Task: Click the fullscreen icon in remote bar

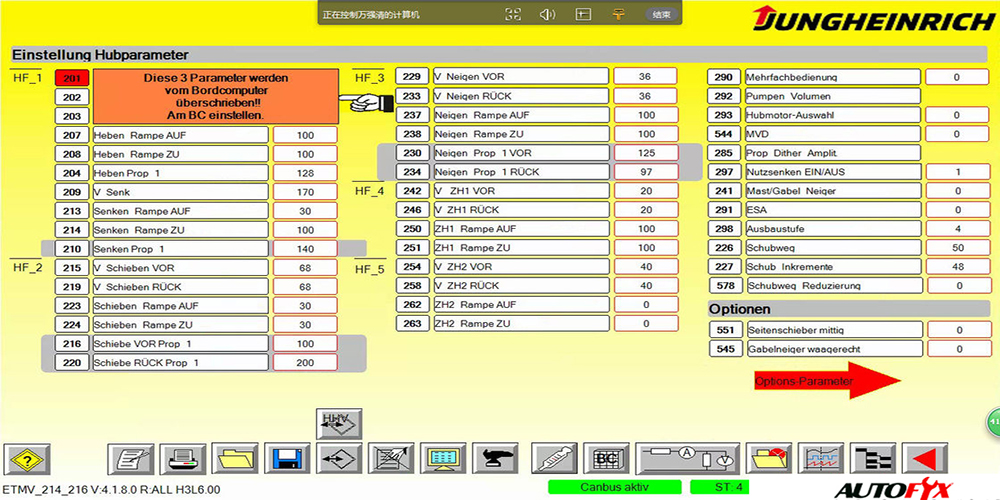Action: click(513, 15)
